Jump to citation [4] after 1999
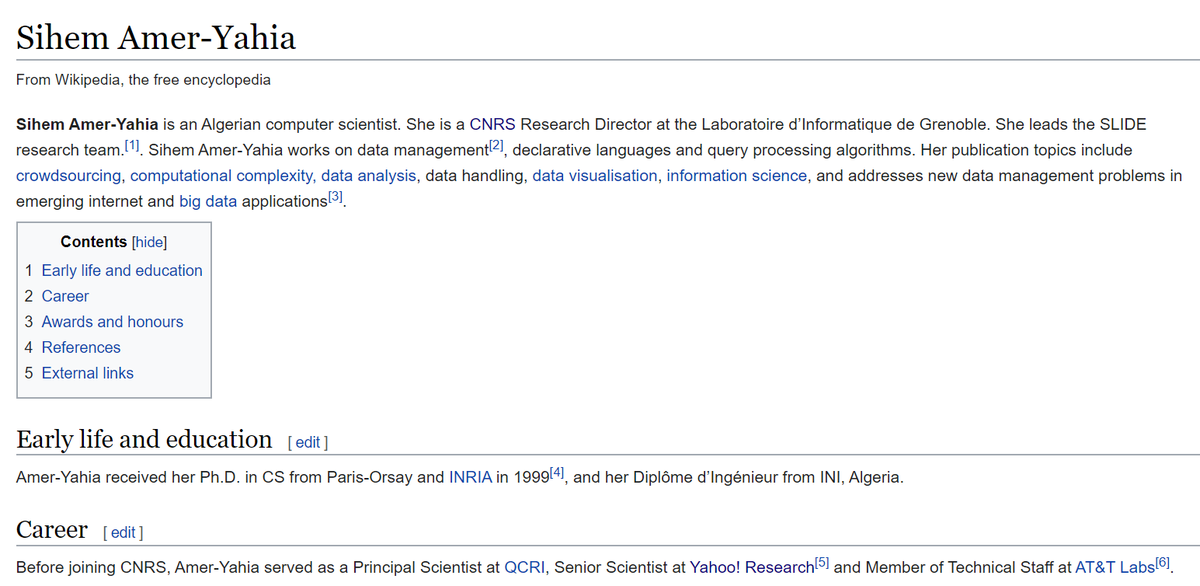1200x586 pixels. click(x=558, y=473)
